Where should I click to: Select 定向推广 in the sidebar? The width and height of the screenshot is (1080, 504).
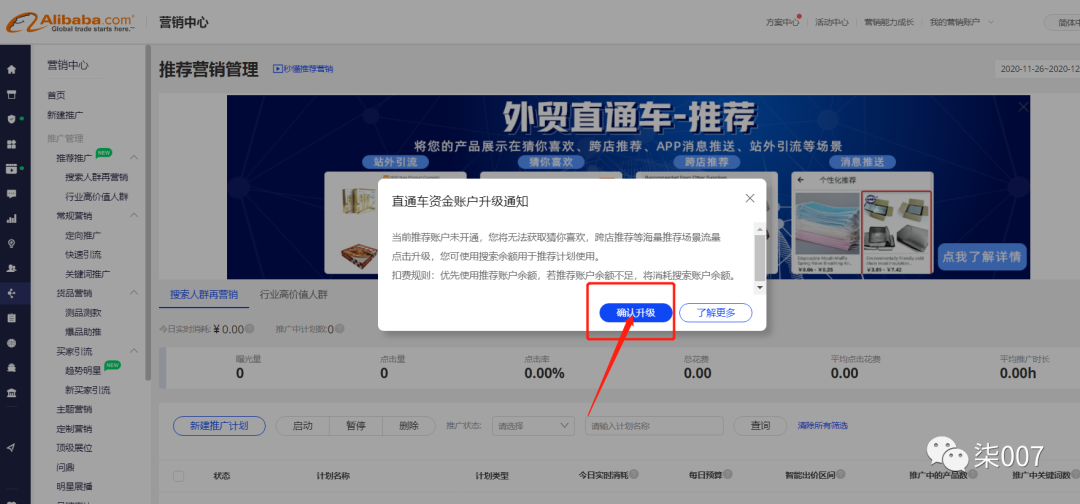[83, 235]
